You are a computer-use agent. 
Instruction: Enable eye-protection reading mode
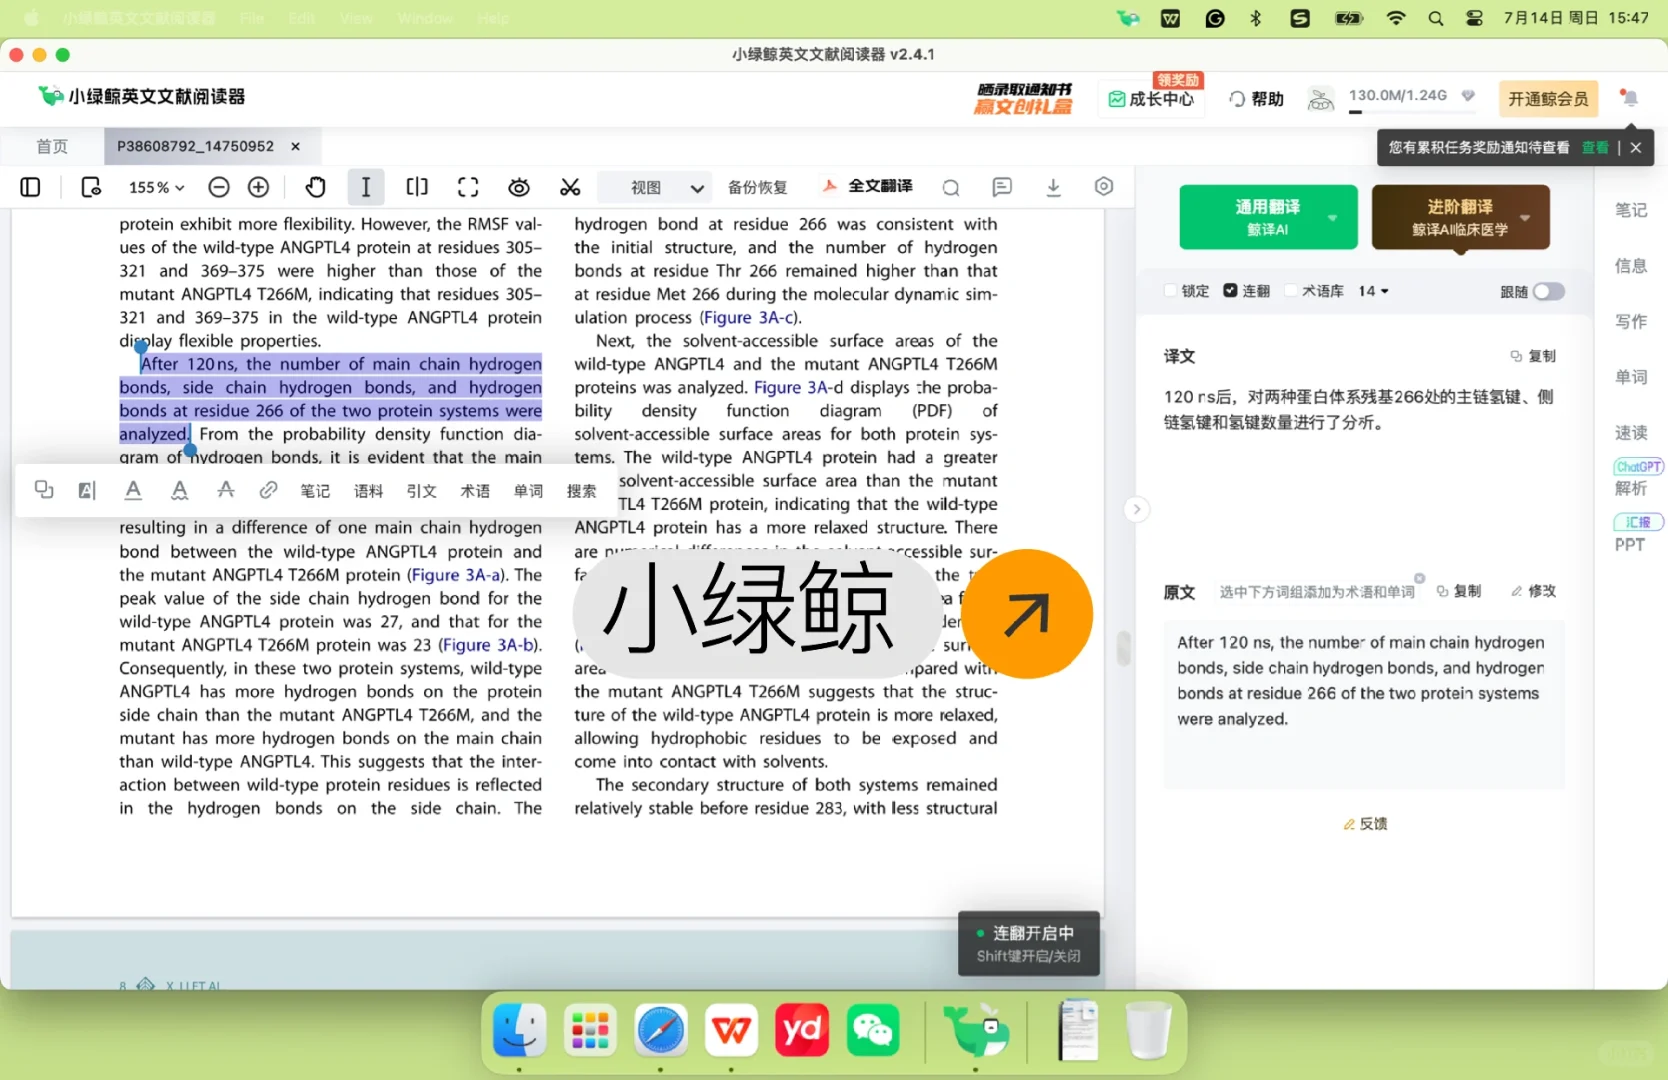pos(519,187)
